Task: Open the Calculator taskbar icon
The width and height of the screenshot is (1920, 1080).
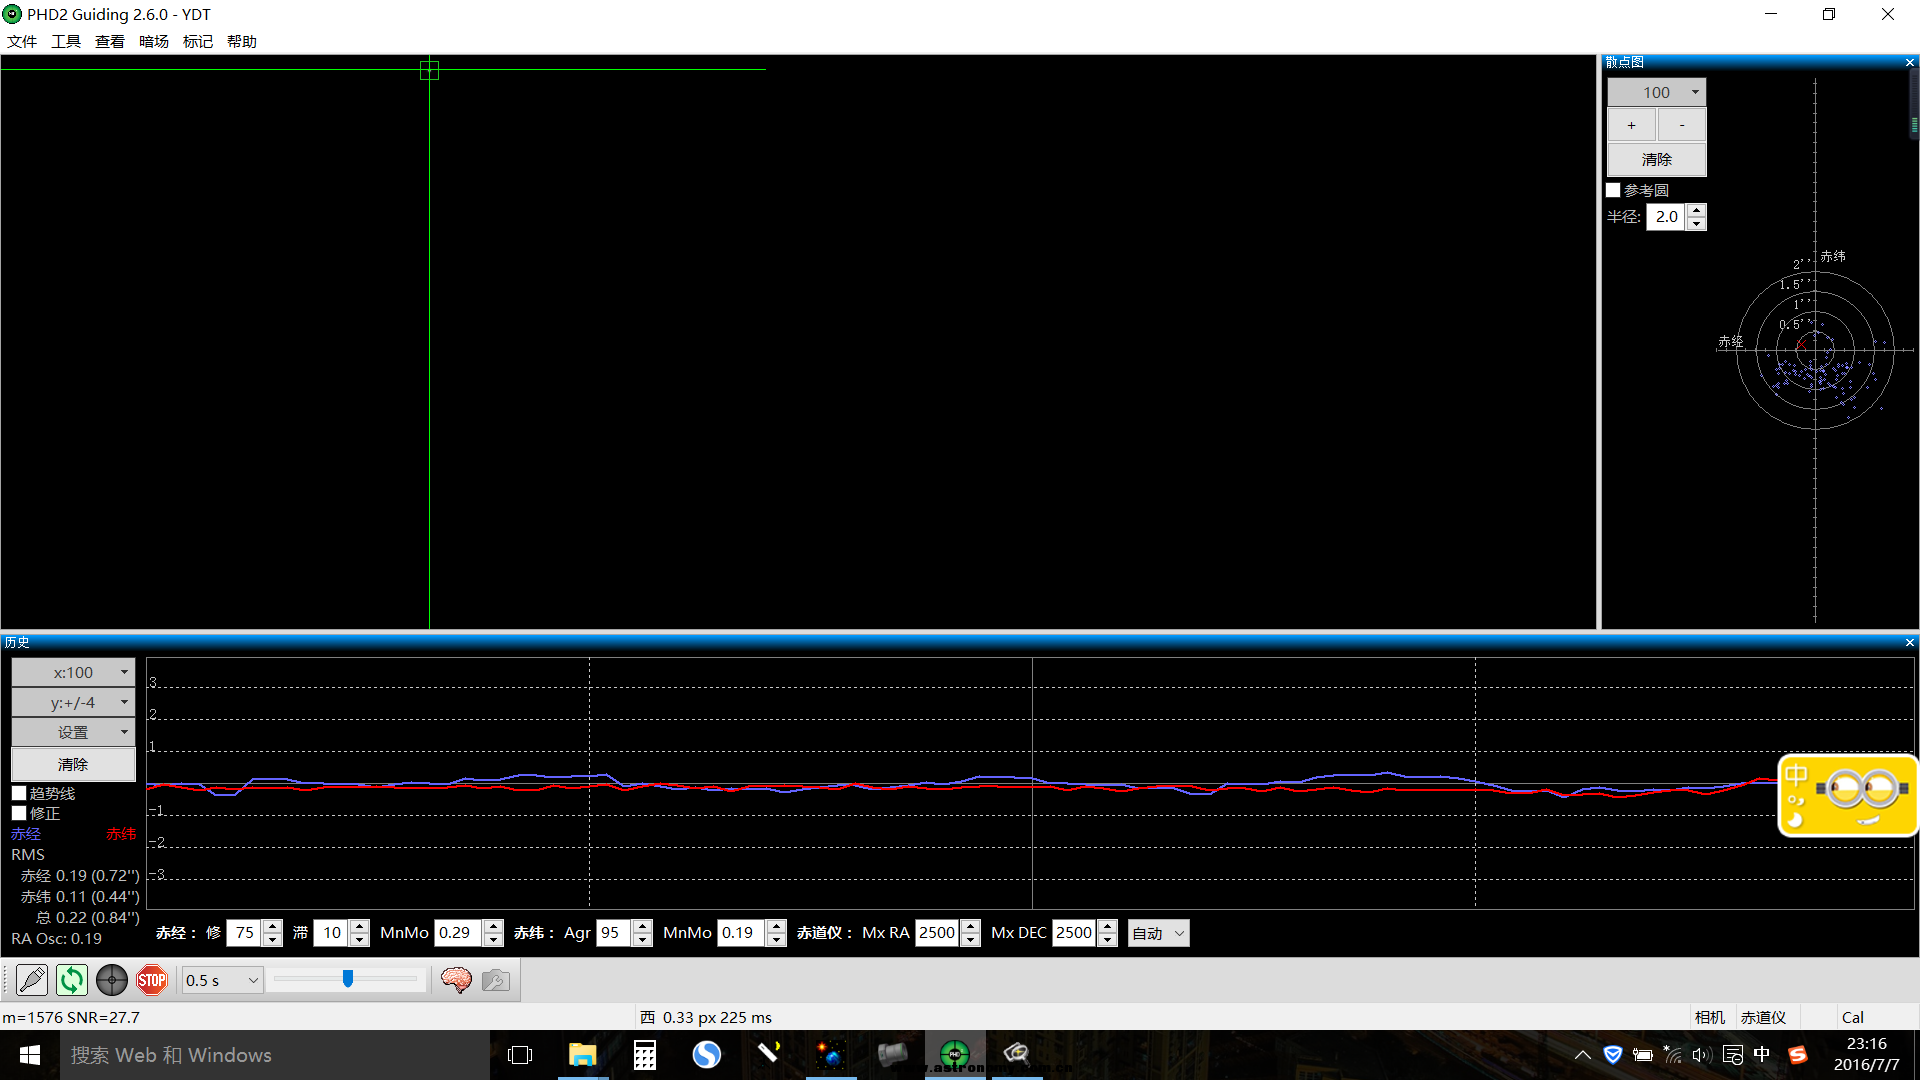Action: [645, 1055]
